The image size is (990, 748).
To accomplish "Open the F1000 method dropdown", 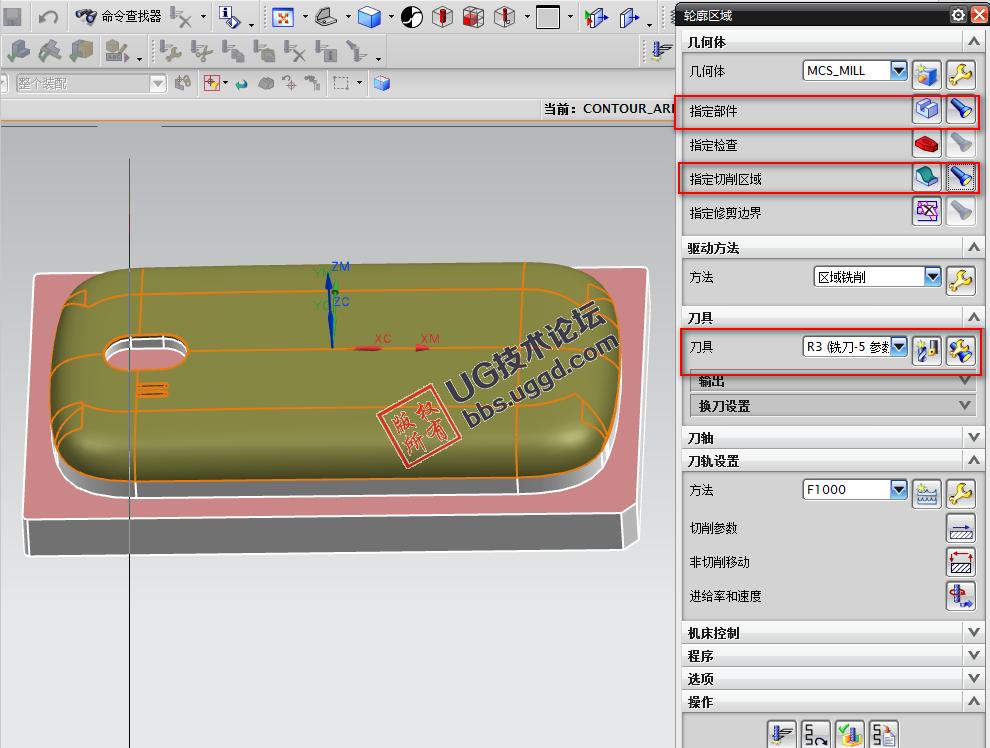I will pos(898,490).
